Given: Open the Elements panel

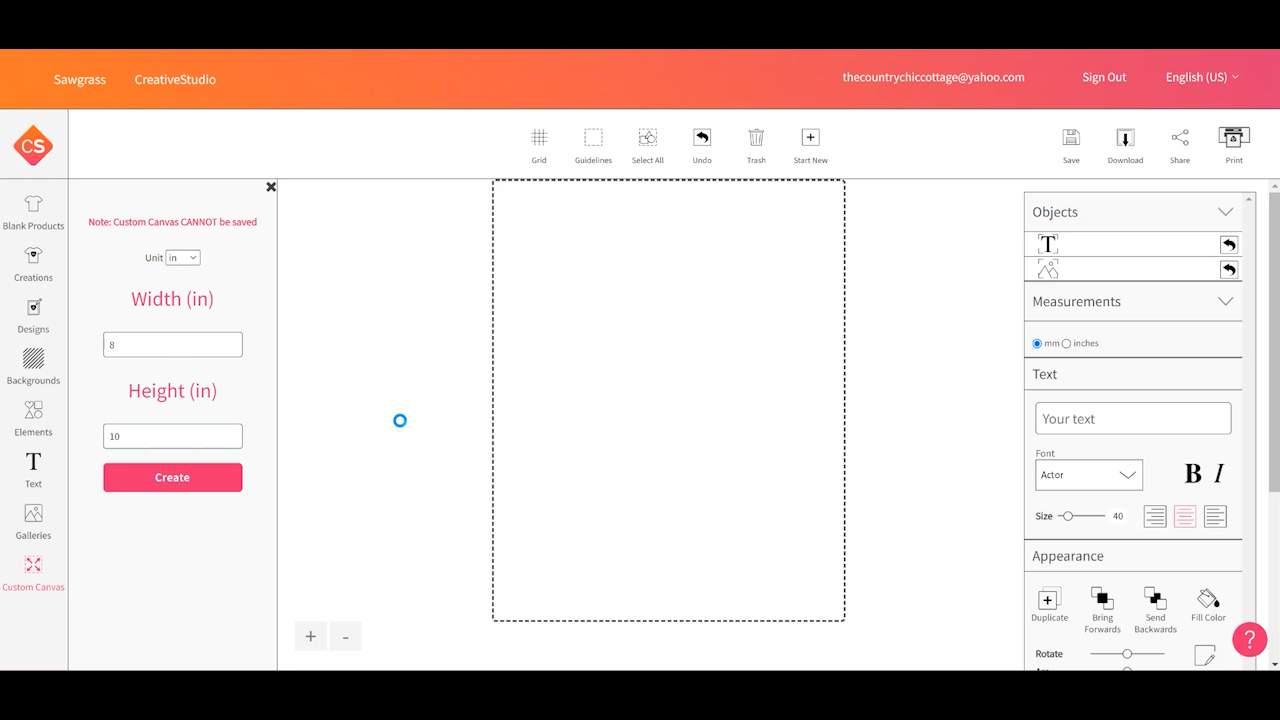Looking at the screenshot, I should click(33, 419).
